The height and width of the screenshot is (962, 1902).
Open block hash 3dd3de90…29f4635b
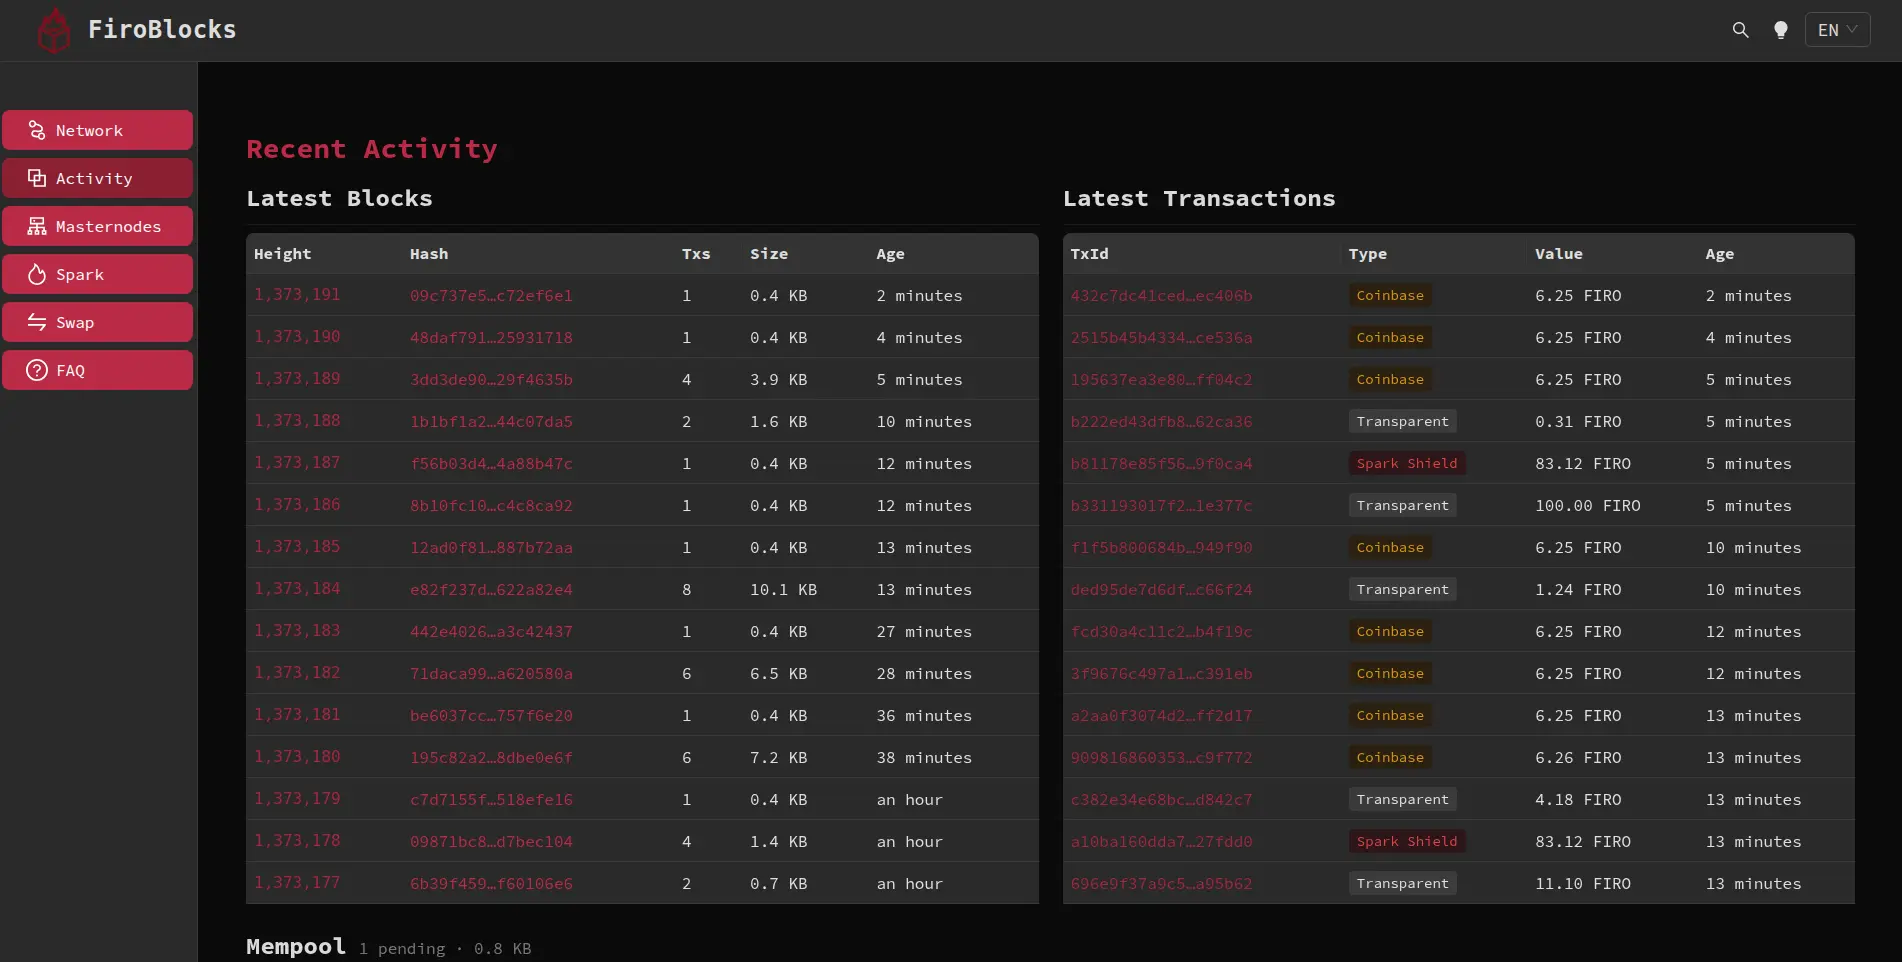491,380
